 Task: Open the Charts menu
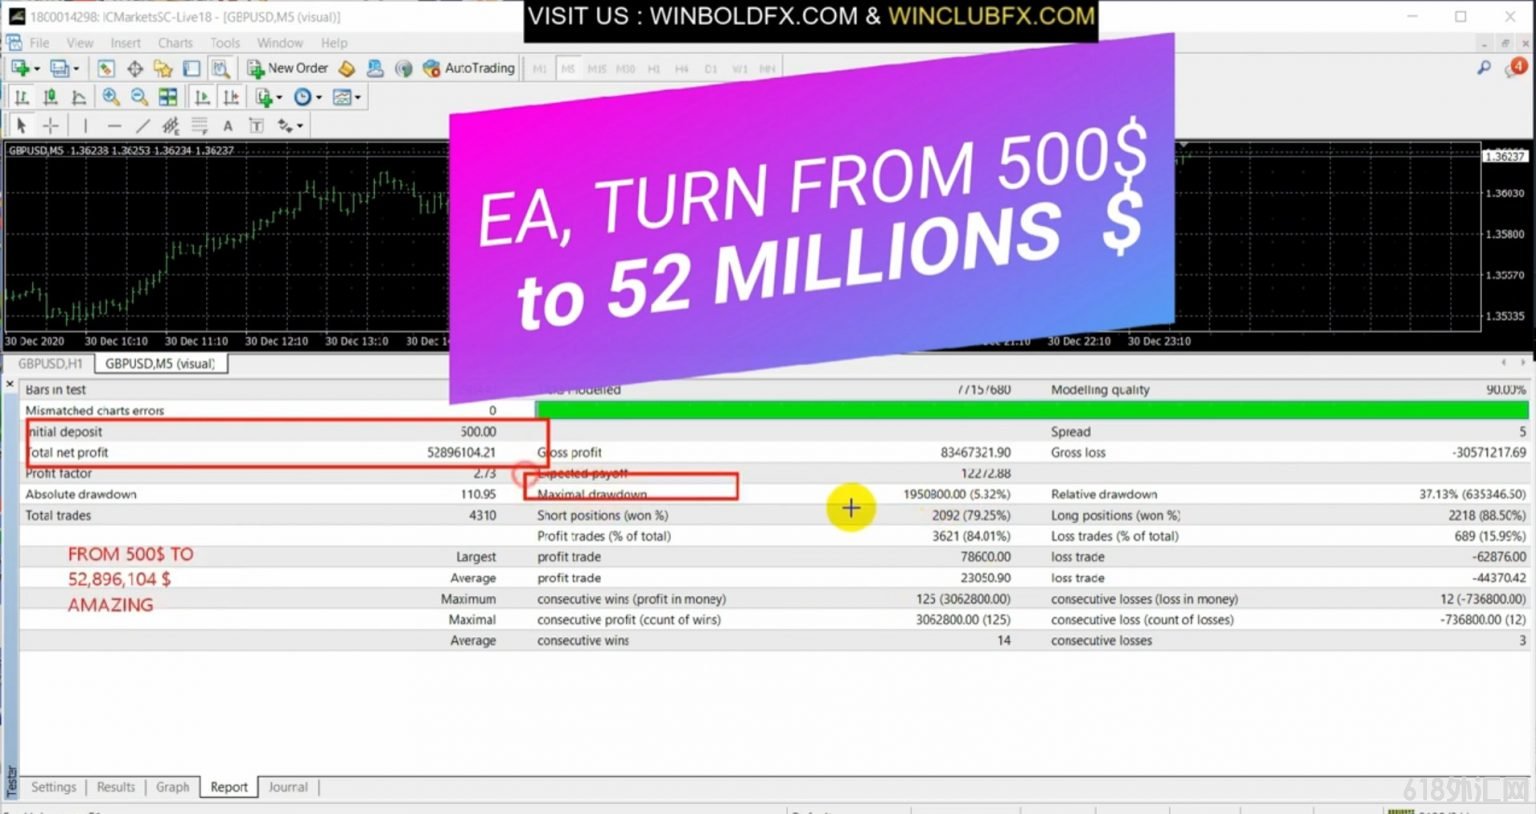pos(175,43)
